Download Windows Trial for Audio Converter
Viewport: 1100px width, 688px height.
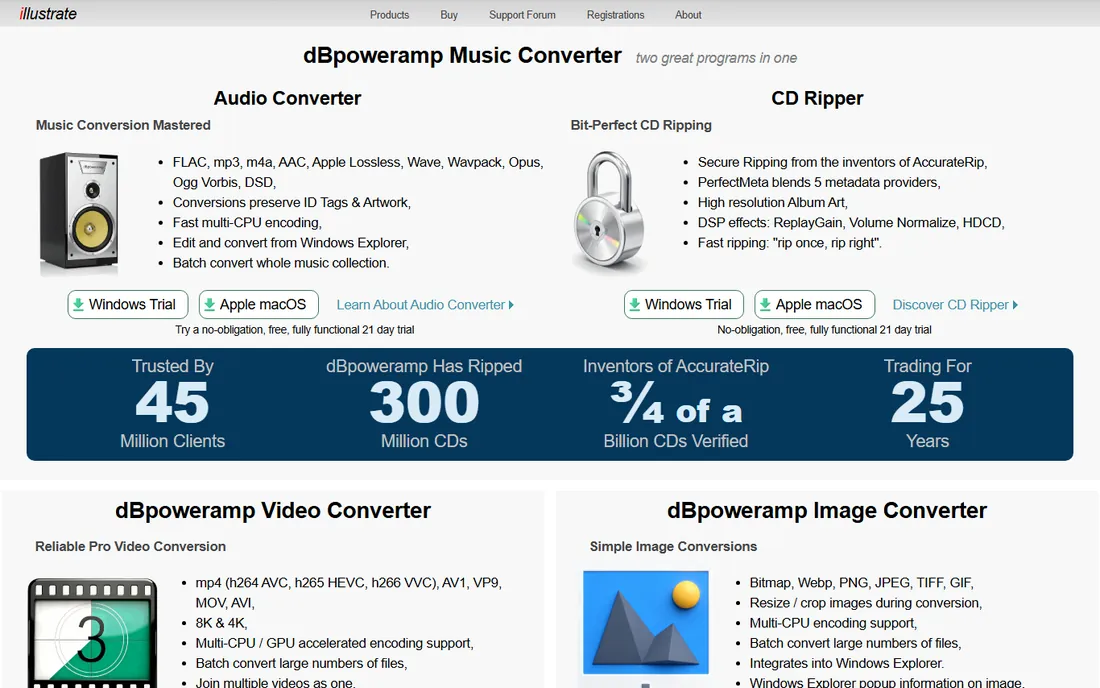[128, 304]
